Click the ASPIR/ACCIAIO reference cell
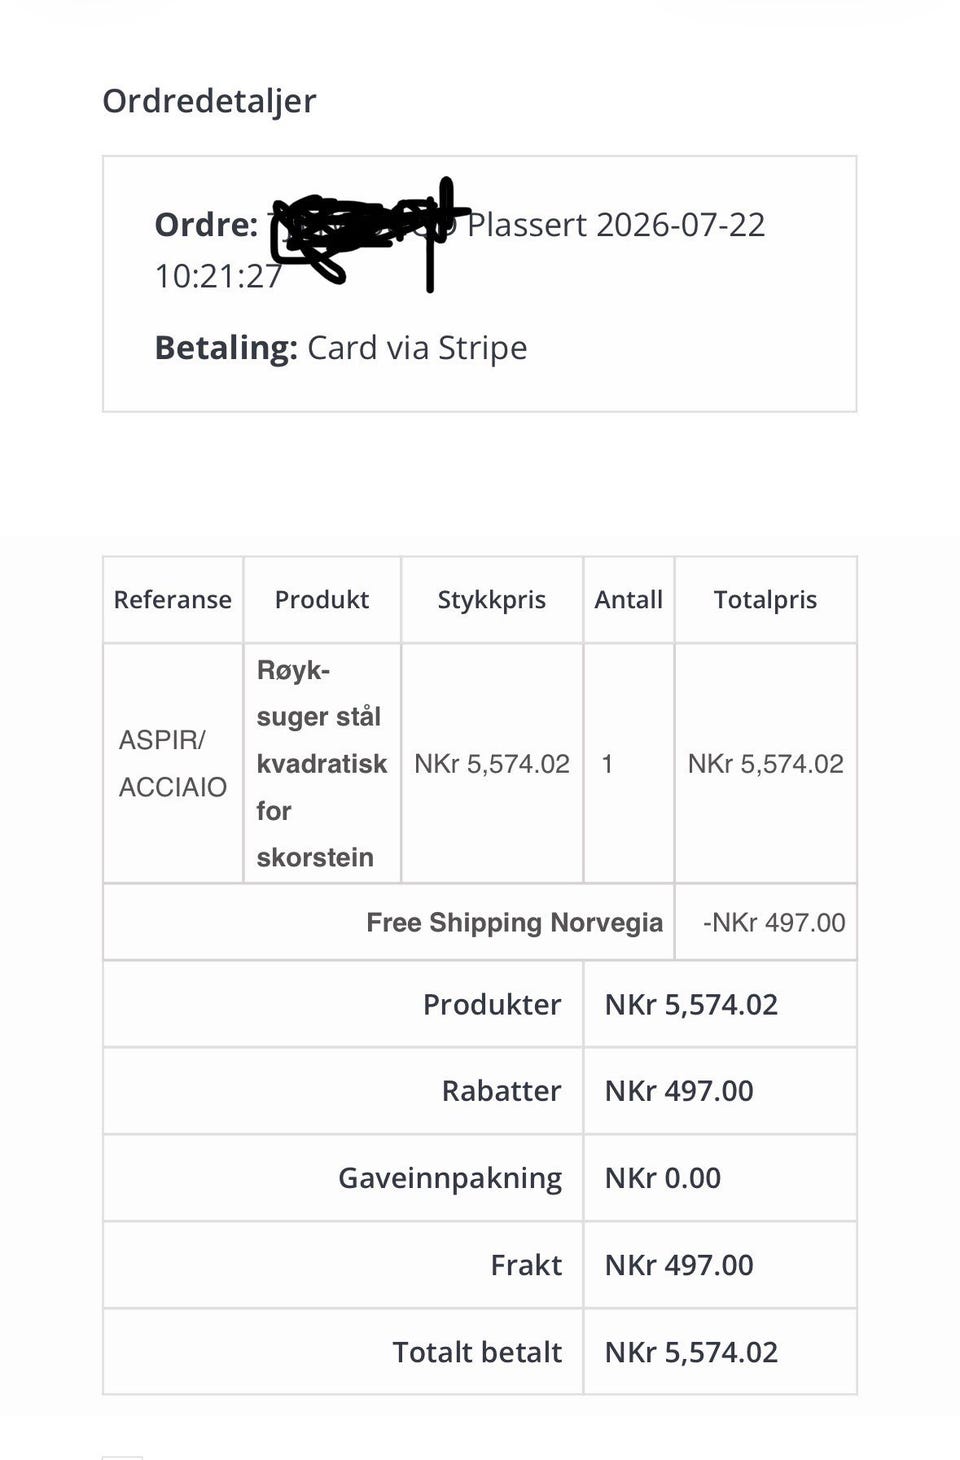The image size is (960, 1460). [x=173, y=763]
